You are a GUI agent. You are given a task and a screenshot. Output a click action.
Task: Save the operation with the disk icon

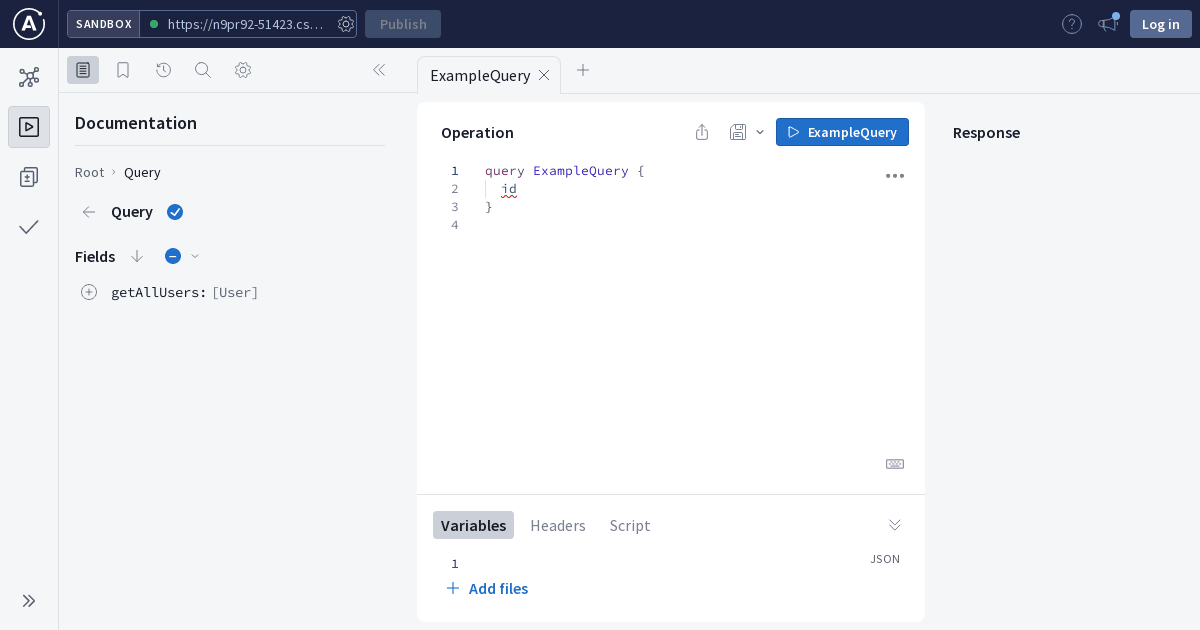coord(737,132)
